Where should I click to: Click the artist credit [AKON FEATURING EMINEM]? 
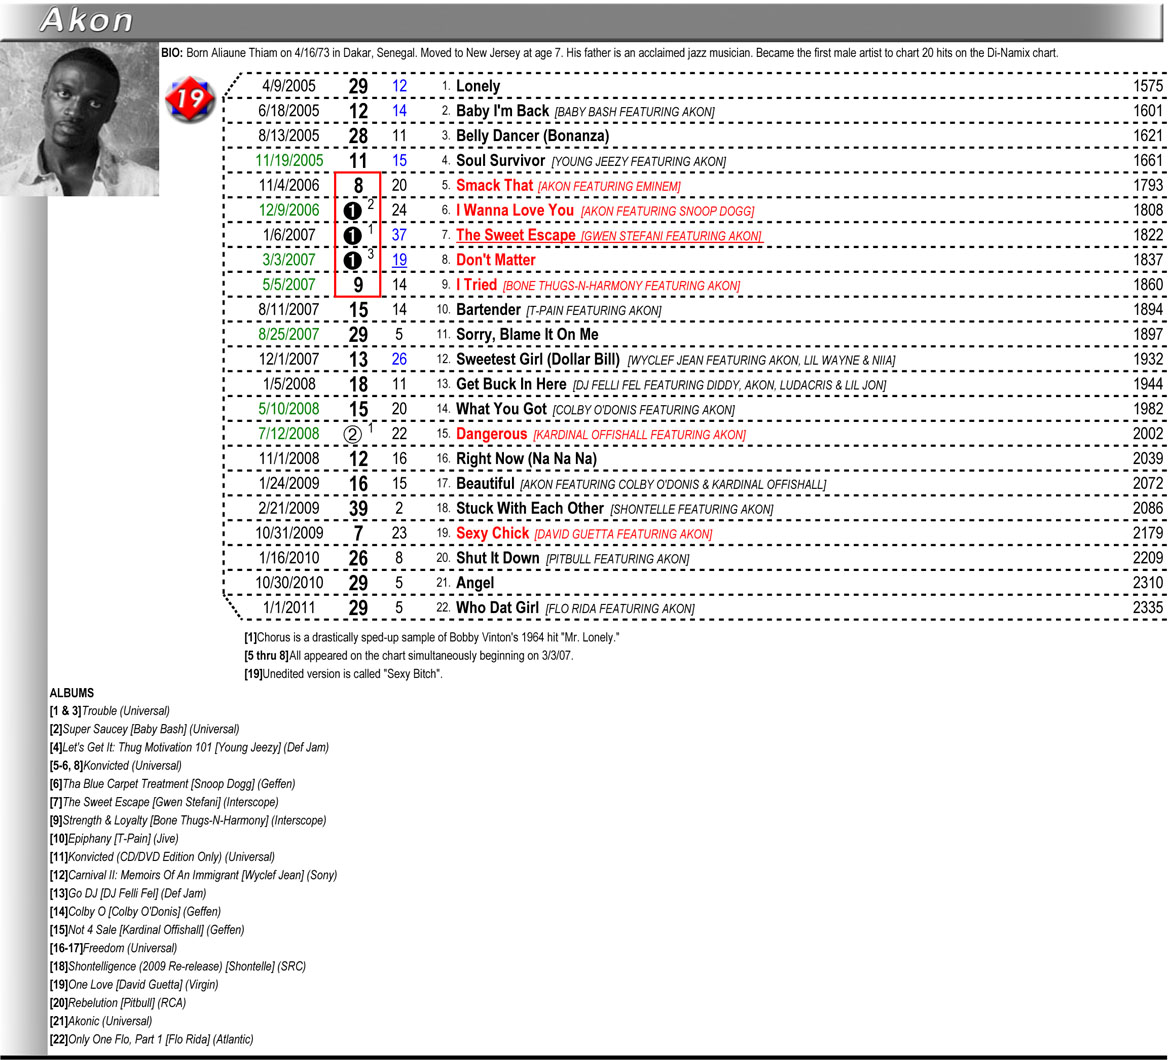point(610,186)
